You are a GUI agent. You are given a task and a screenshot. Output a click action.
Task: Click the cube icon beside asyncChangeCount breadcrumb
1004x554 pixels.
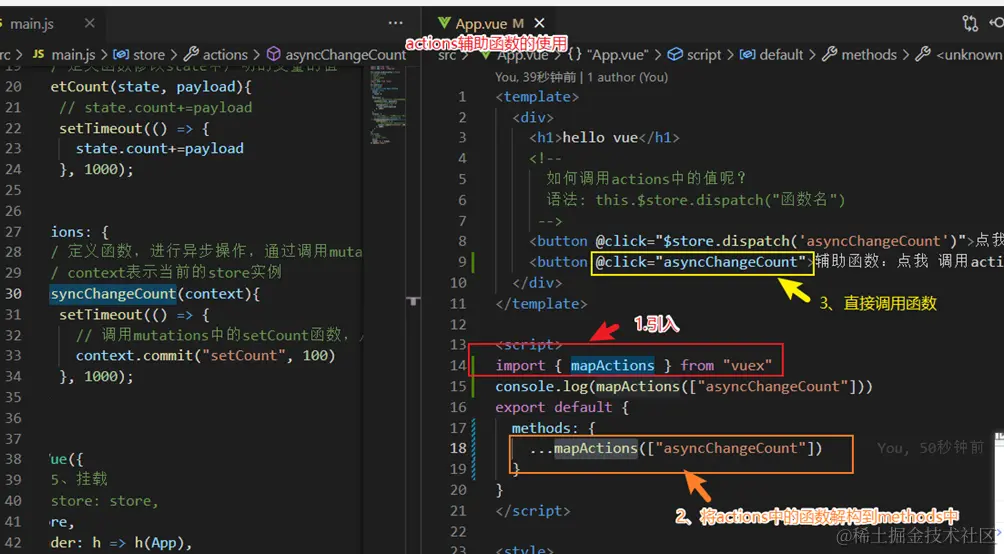(x=273, y=54)
